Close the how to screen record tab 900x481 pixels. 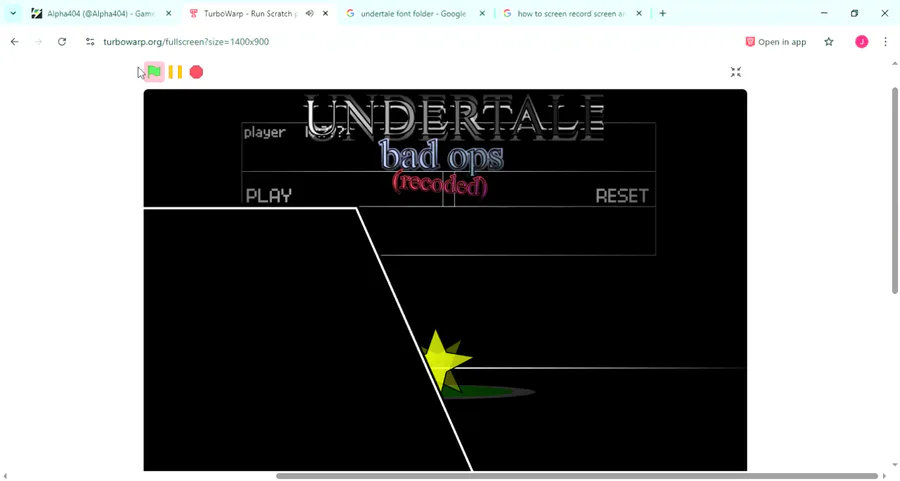pos(639,13)
